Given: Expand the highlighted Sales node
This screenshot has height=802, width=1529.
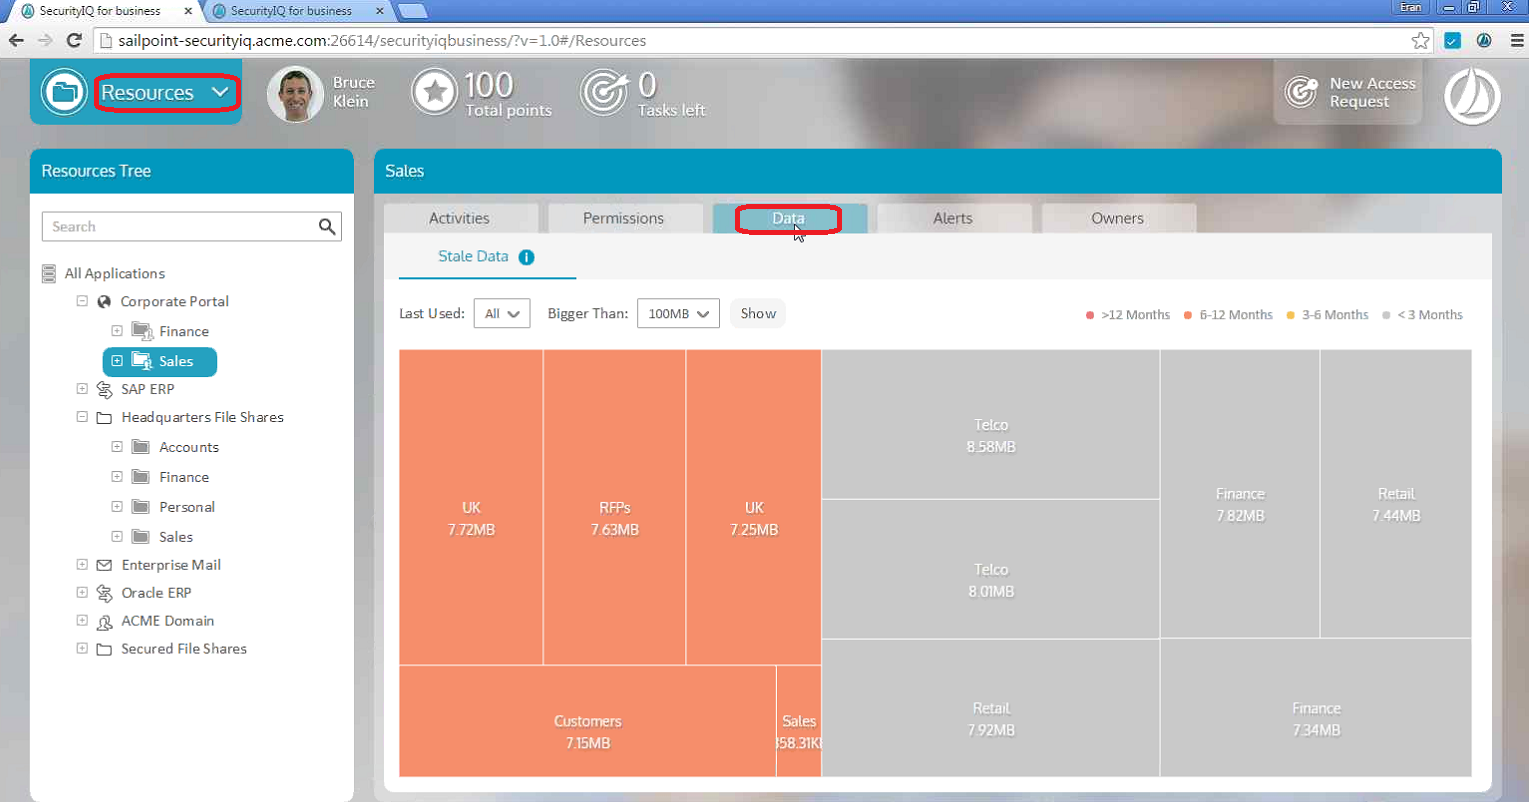Looking at the screenshot, I should pyautogui.click(x=117, y=361).
